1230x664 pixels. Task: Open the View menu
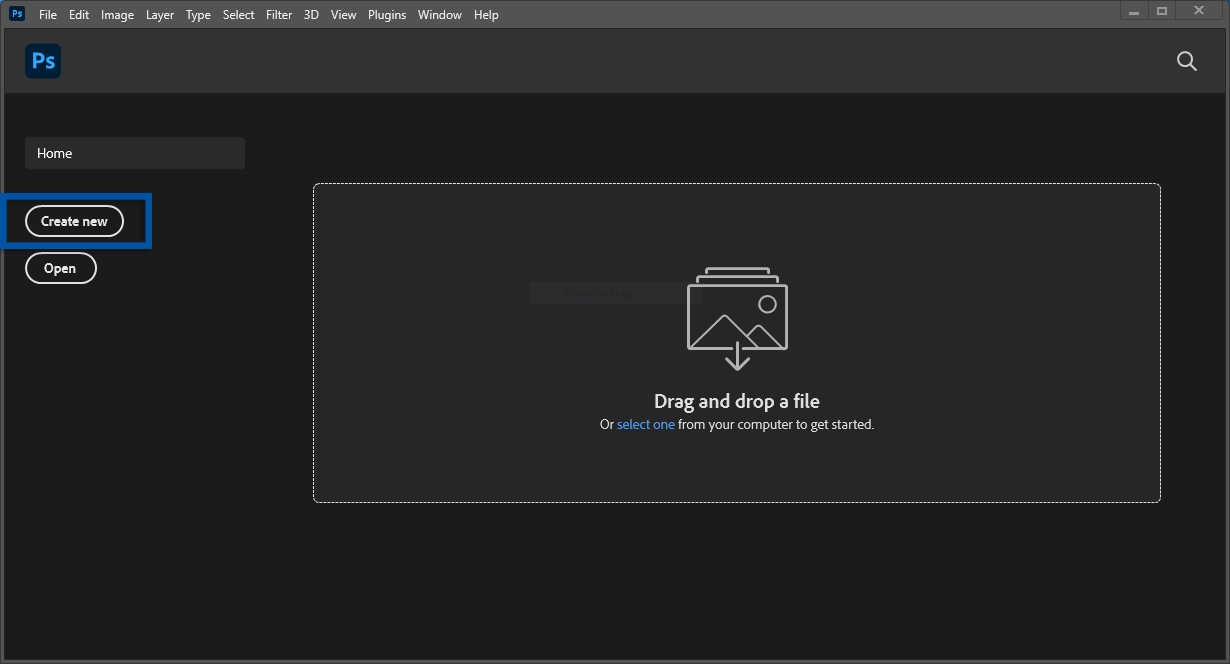click(343, 14)
